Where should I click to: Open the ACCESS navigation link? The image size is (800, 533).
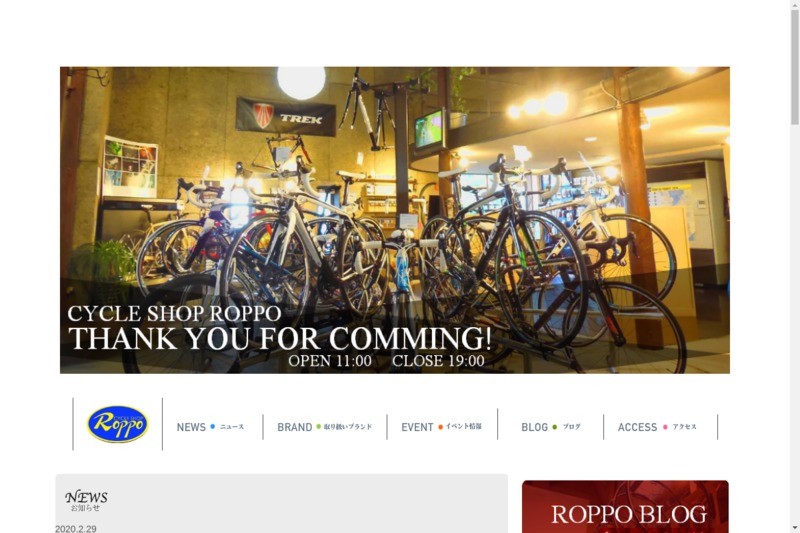pyautogui.click(x=657, y=427)
